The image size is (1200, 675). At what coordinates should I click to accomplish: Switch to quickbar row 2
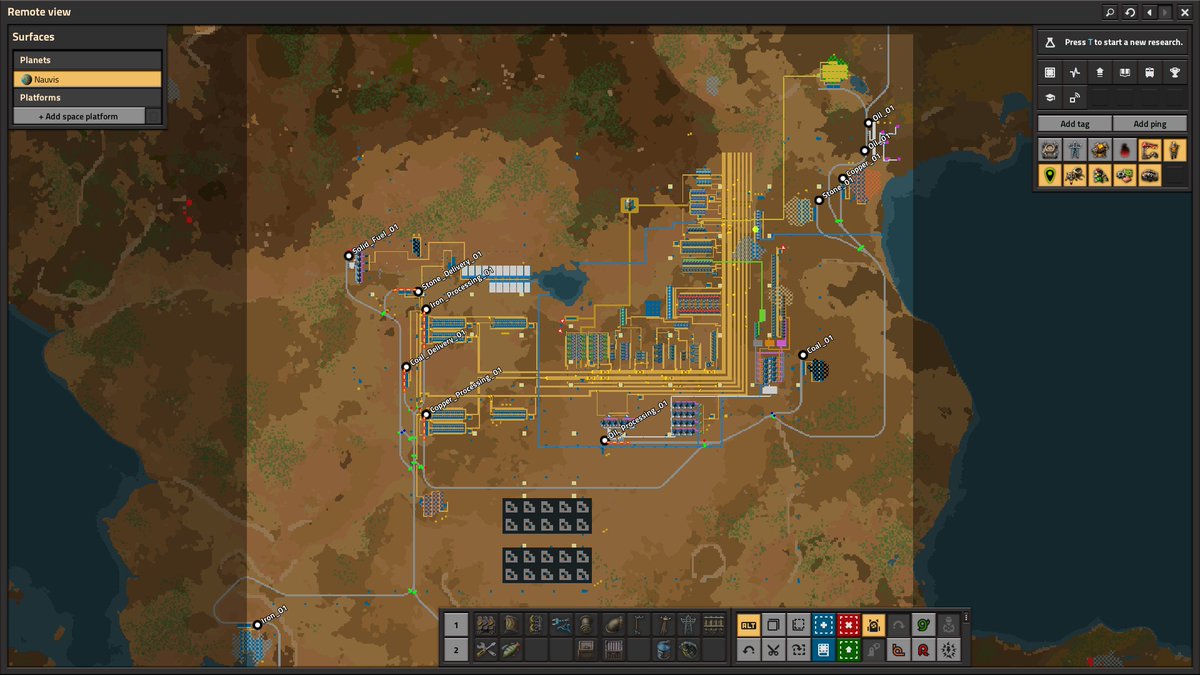click(456, 650)
